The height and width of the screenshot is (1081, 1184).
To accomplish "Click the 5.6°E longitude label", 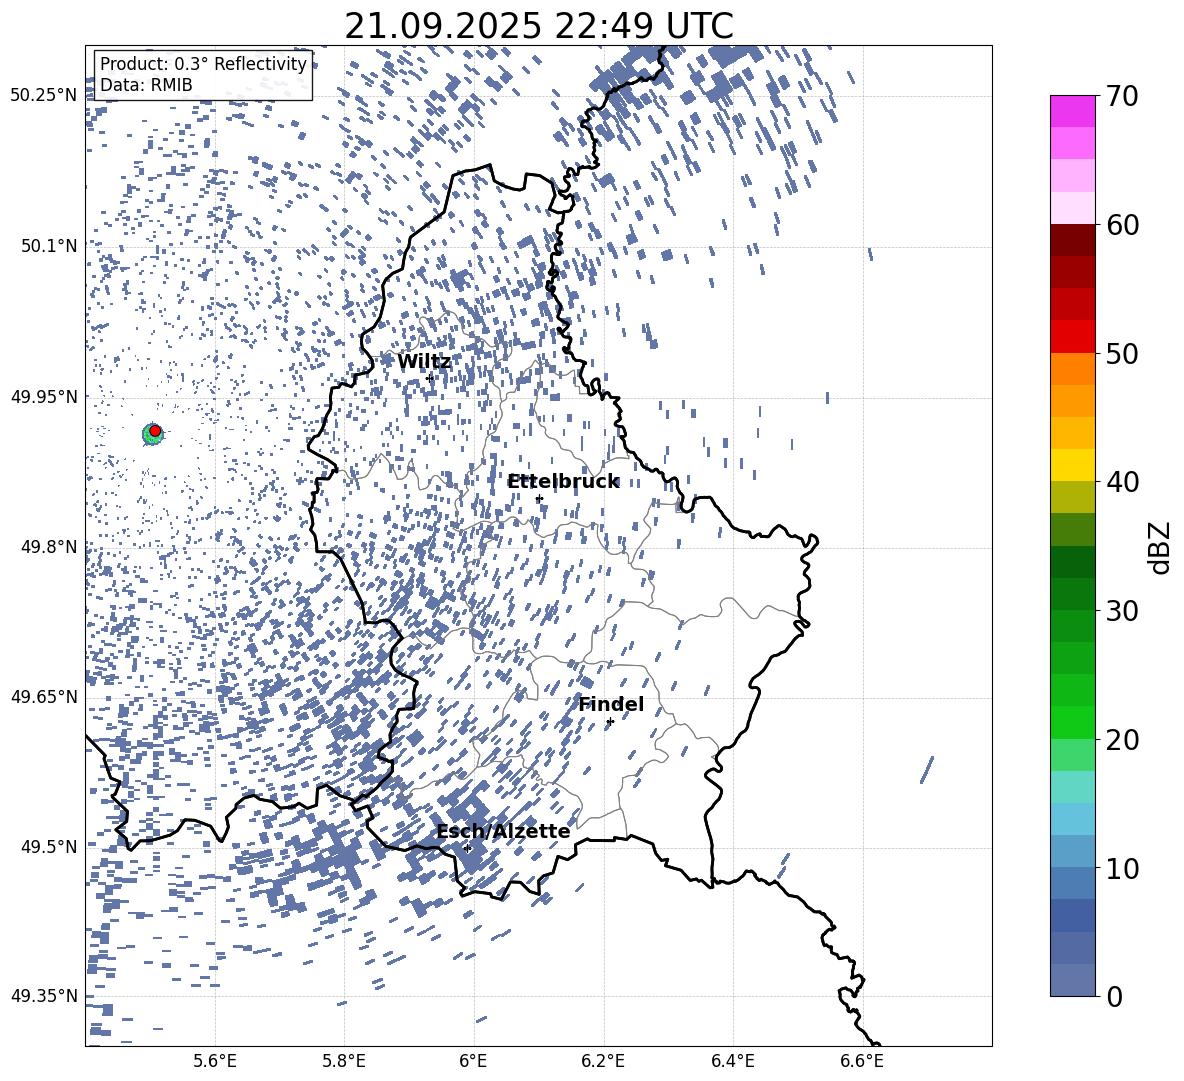I will pos(215,1061).
